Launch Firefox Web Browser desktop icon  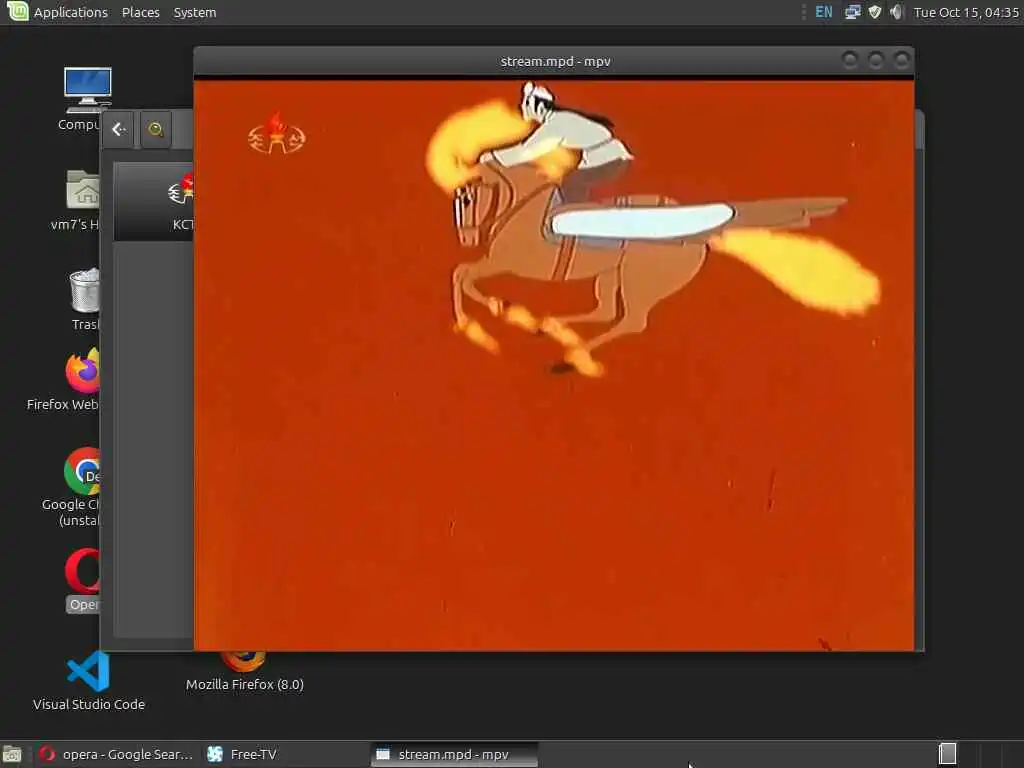coord(82,370)
